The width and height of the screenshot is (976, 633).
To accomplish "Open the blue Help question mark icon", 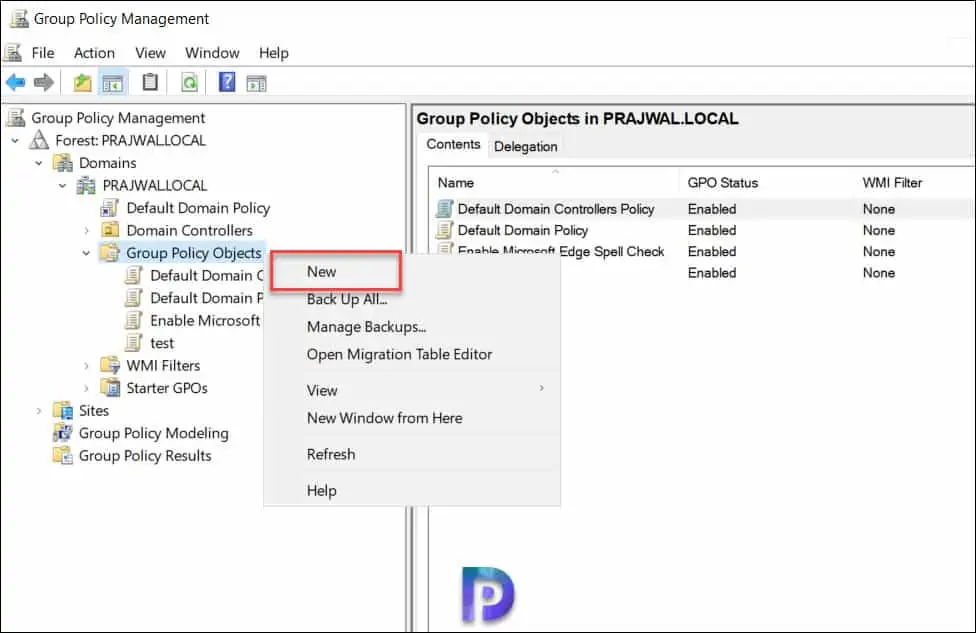I will 227,82.
